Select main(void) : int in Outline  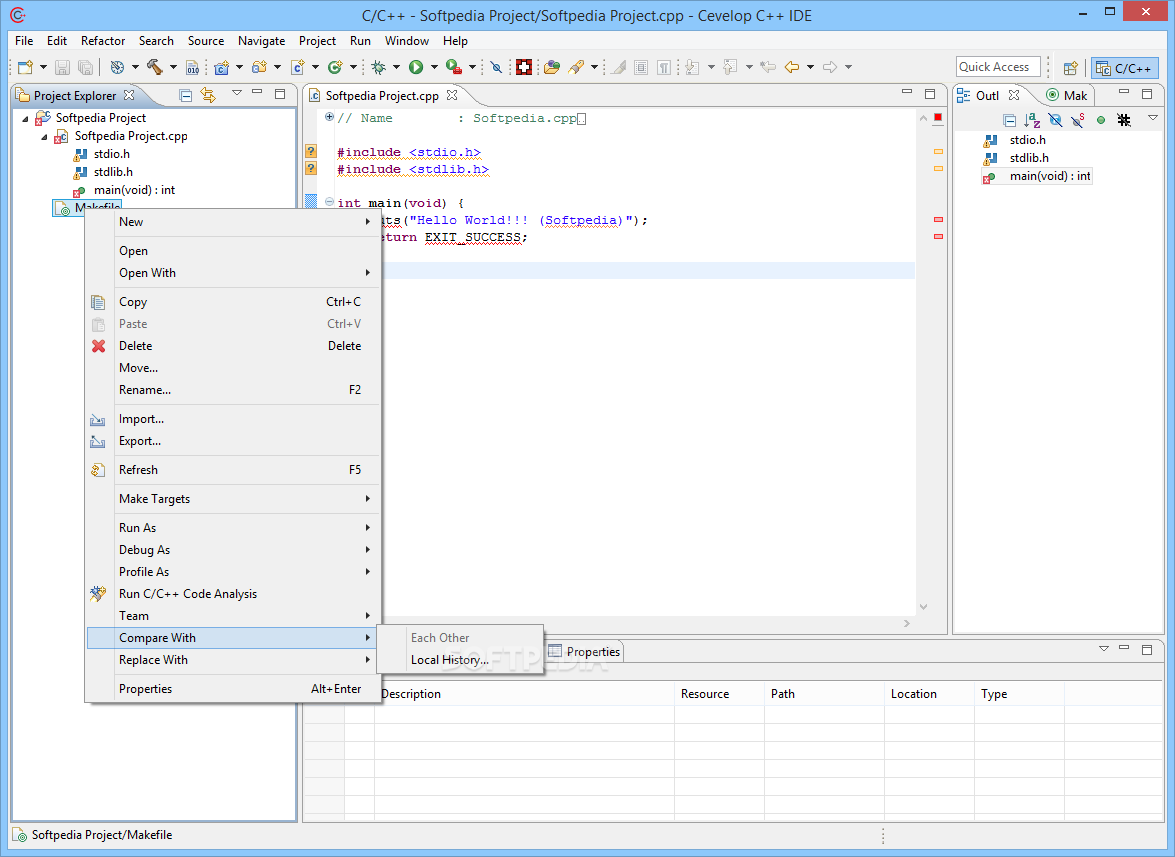click(x=1049, y=176)
